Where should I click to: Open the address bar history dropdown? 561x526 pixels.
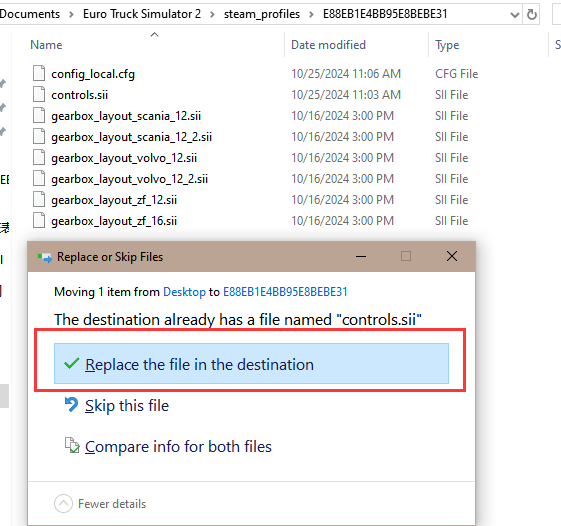click(514, 15)
